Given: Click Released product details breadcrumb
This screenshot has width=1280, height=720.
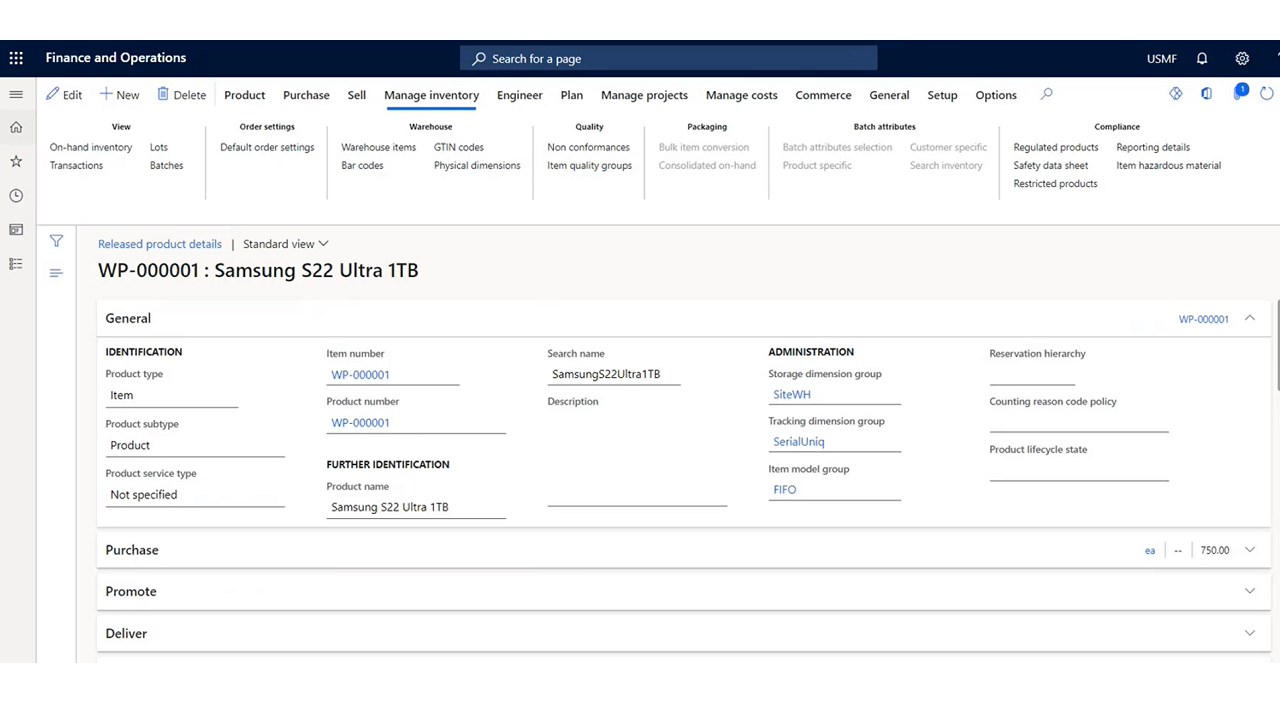Looking at the screenshot, I should click(x=160, y=244).
